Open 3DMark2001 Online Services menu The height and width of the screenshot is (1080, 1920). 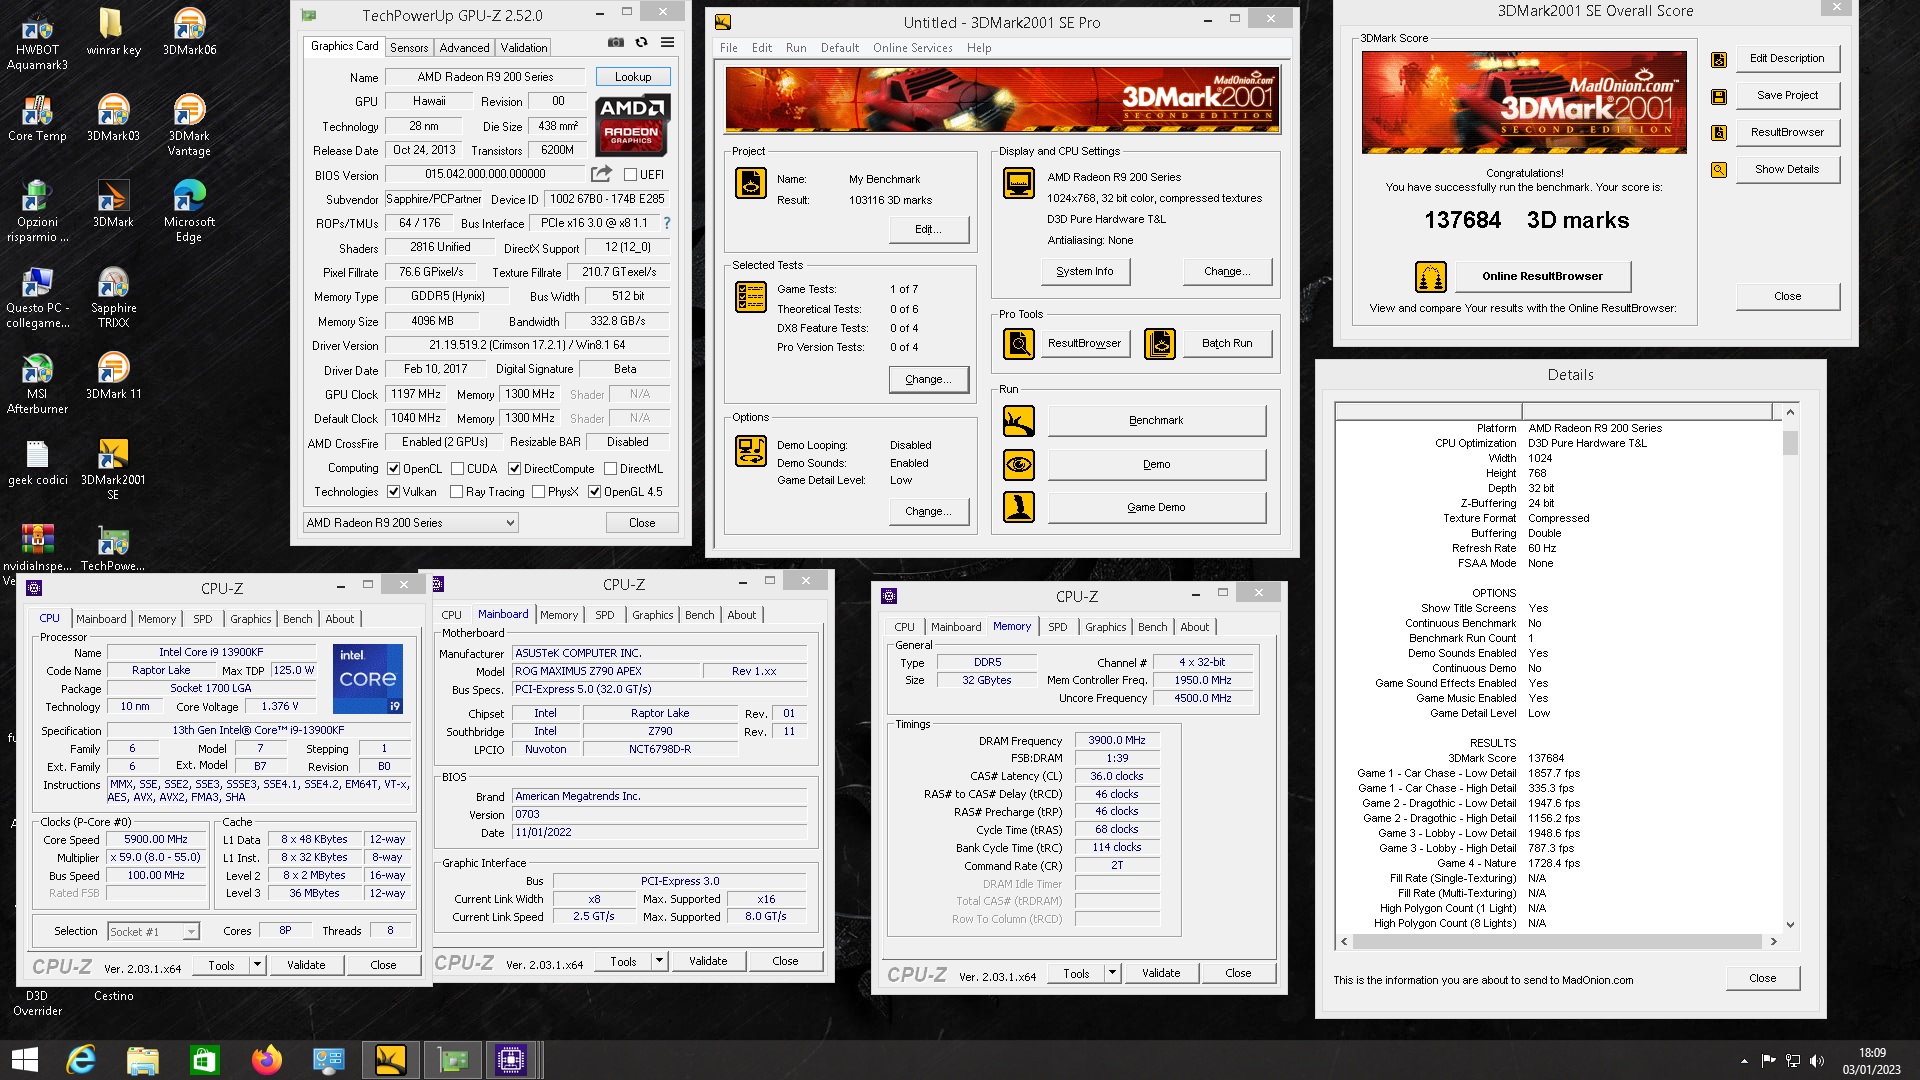(912, 48)
